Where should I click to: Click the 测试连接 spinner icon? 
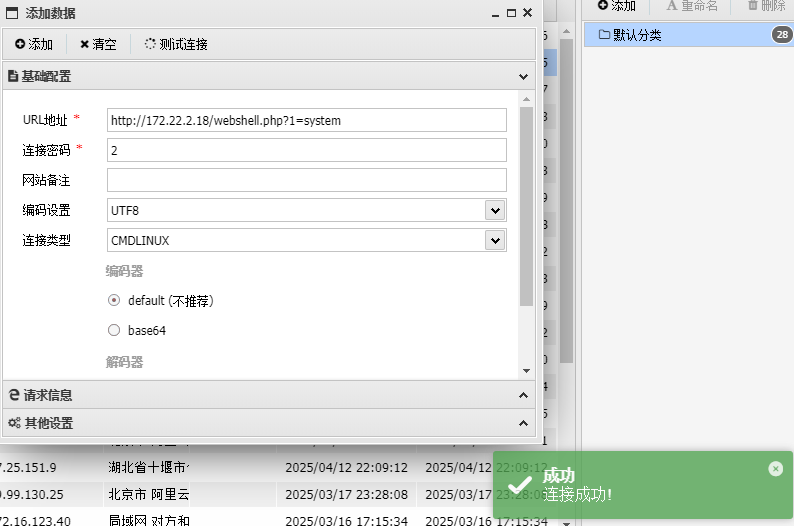(150, 44)
